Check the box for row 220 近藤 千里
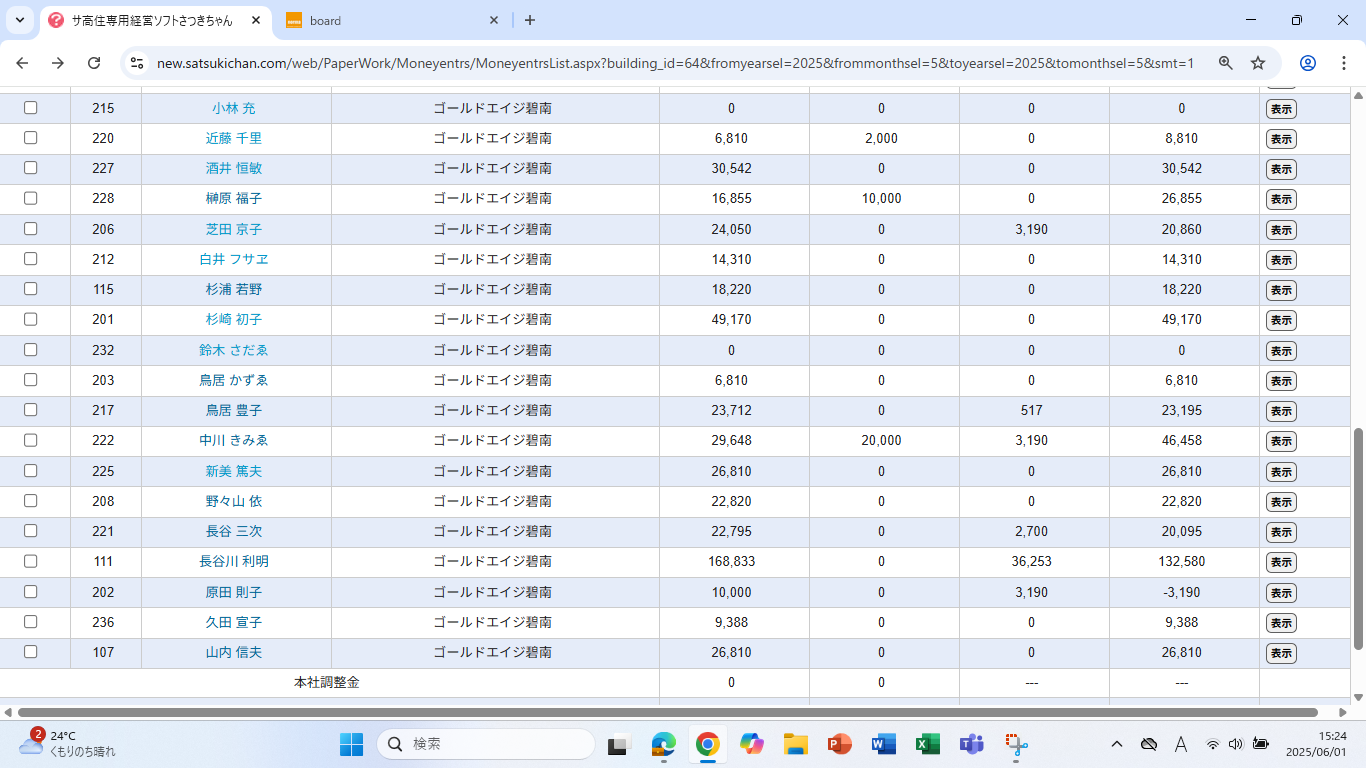The height and width of the screenshot is (768, 1366). pyautogui.click(x=31, y=138)
